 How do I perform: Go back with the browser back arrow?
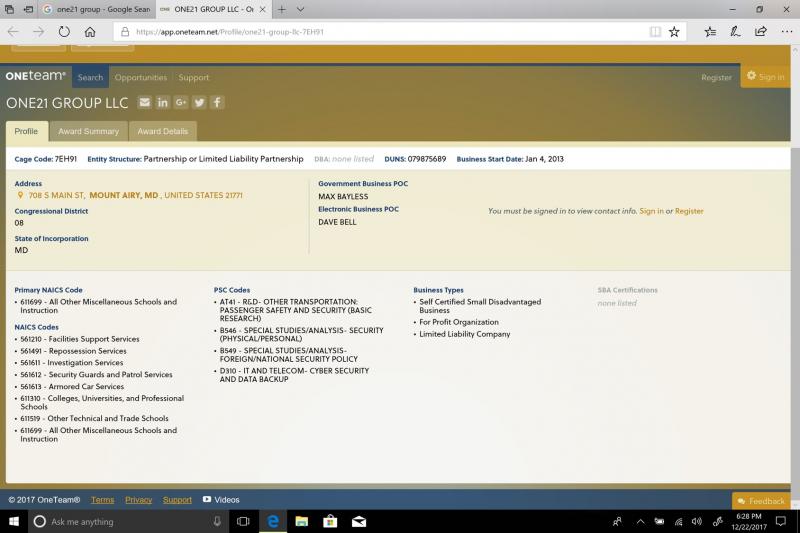pyautogui.click(x=13, y=32)
